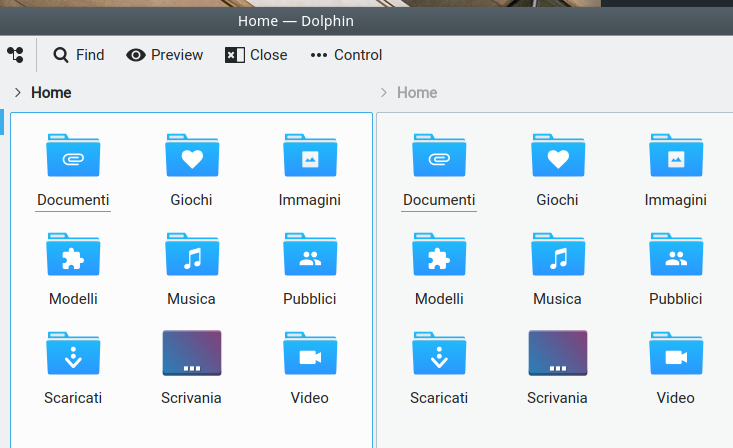Screen dimensions: 733x448
Task: Click Home breadcrumb in left pane
Action: 51,93
